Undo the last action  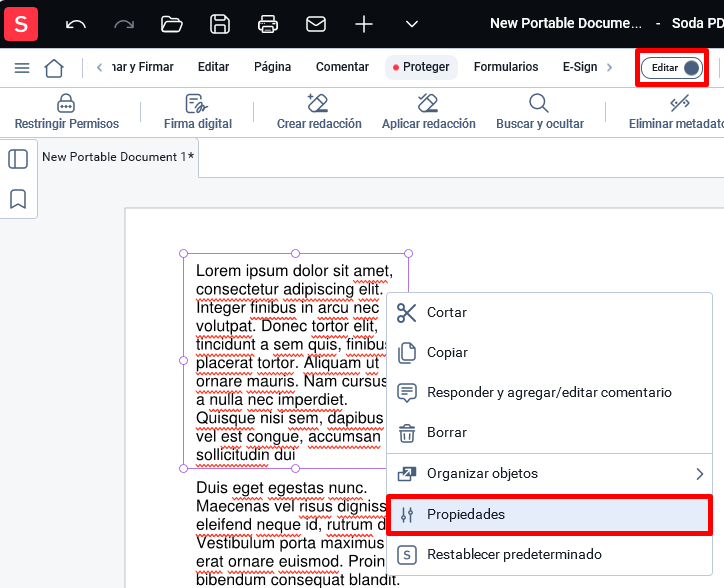[76, 24]
